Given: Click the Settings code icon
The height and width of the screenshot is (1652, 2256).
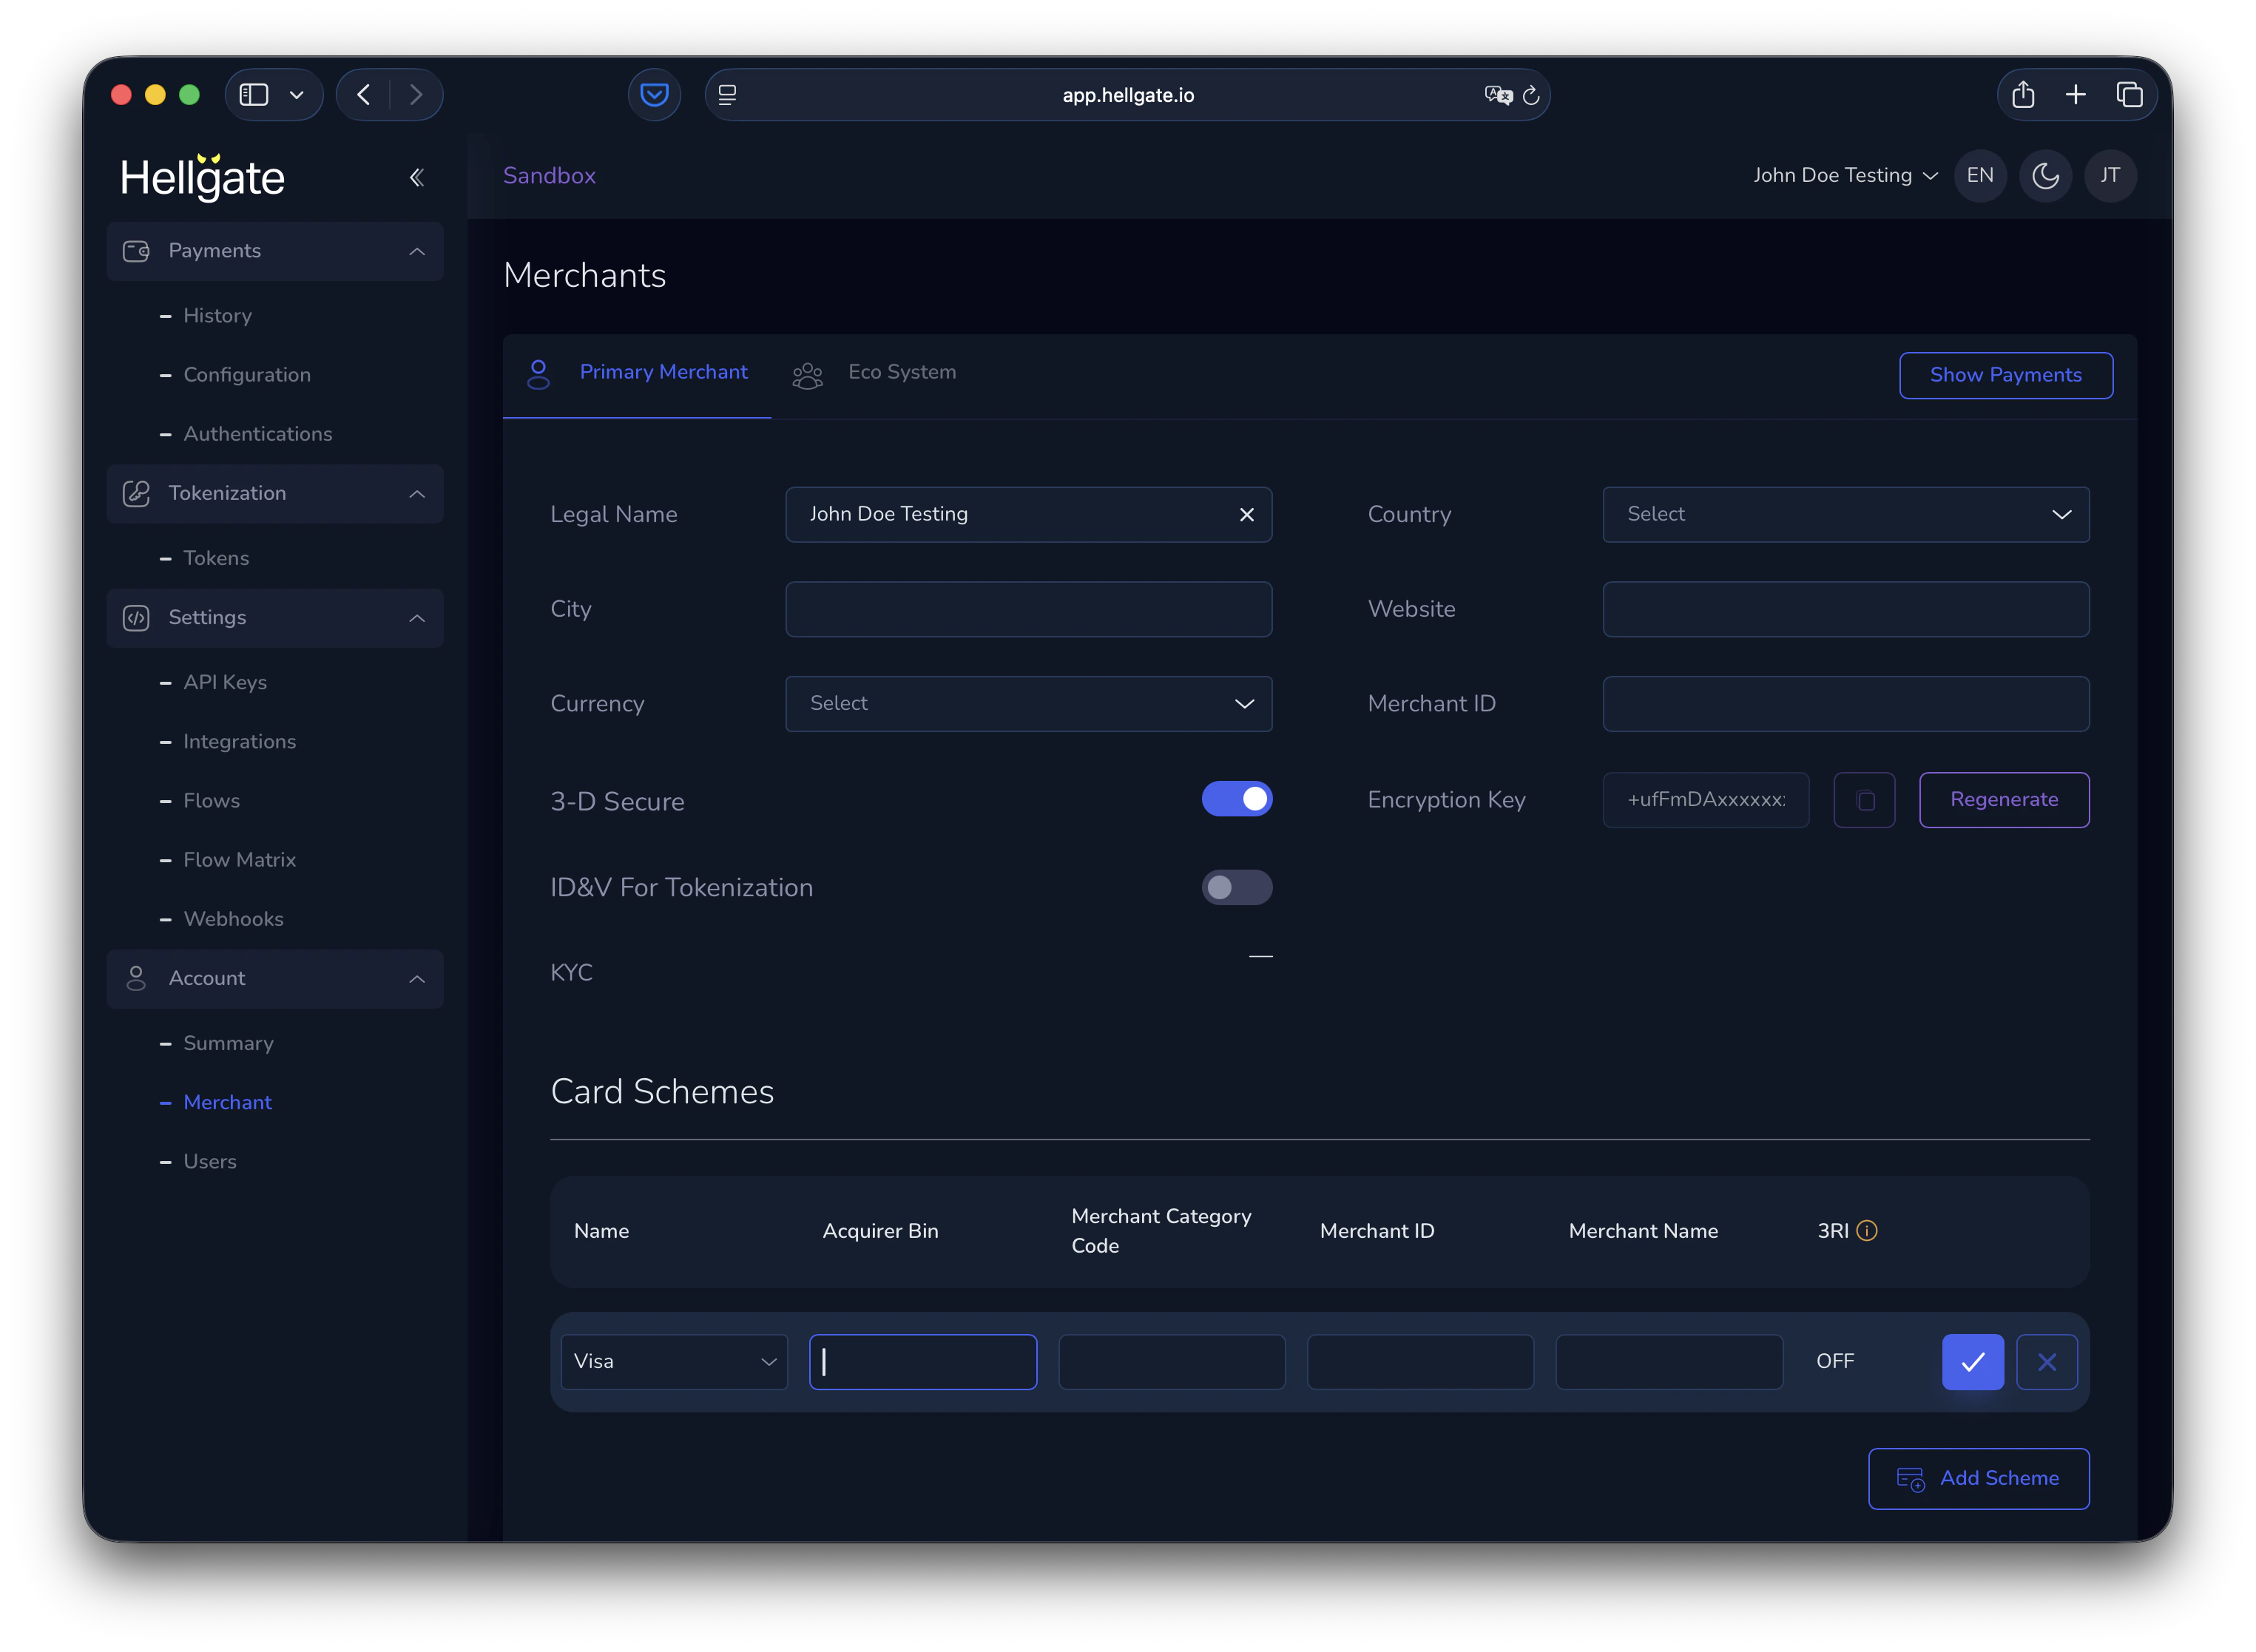Looking at the screenshot, I should (x=136, y=618).
